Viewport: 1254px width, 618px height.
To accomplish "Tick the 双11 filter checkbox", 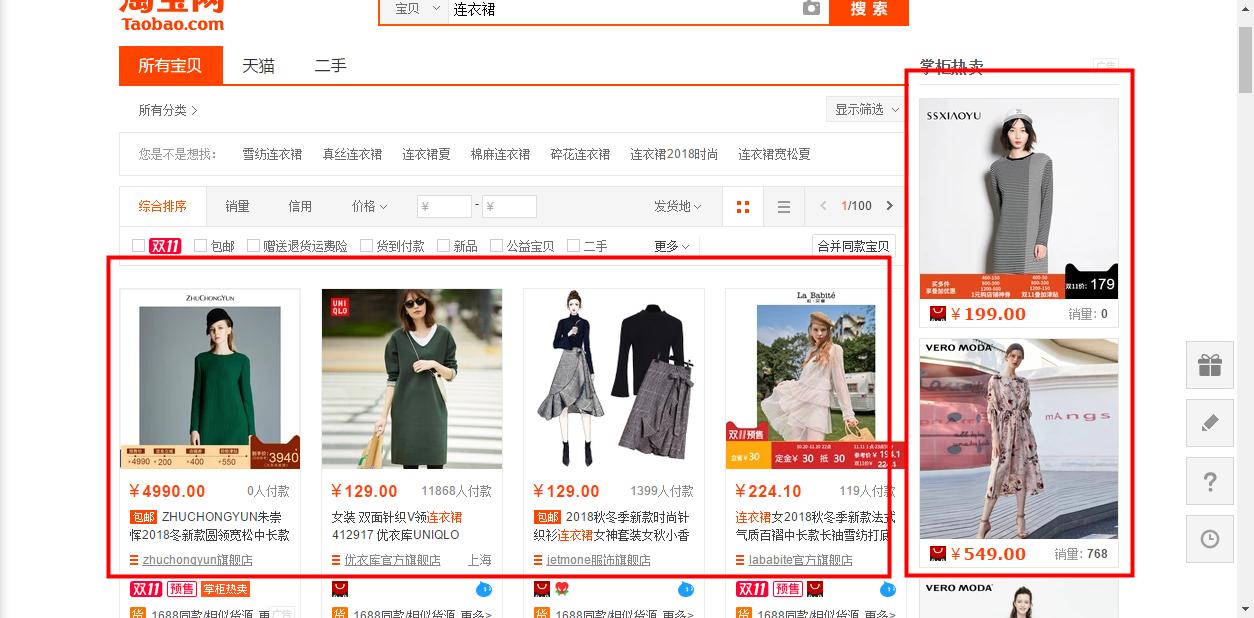I will pos(139,245).
